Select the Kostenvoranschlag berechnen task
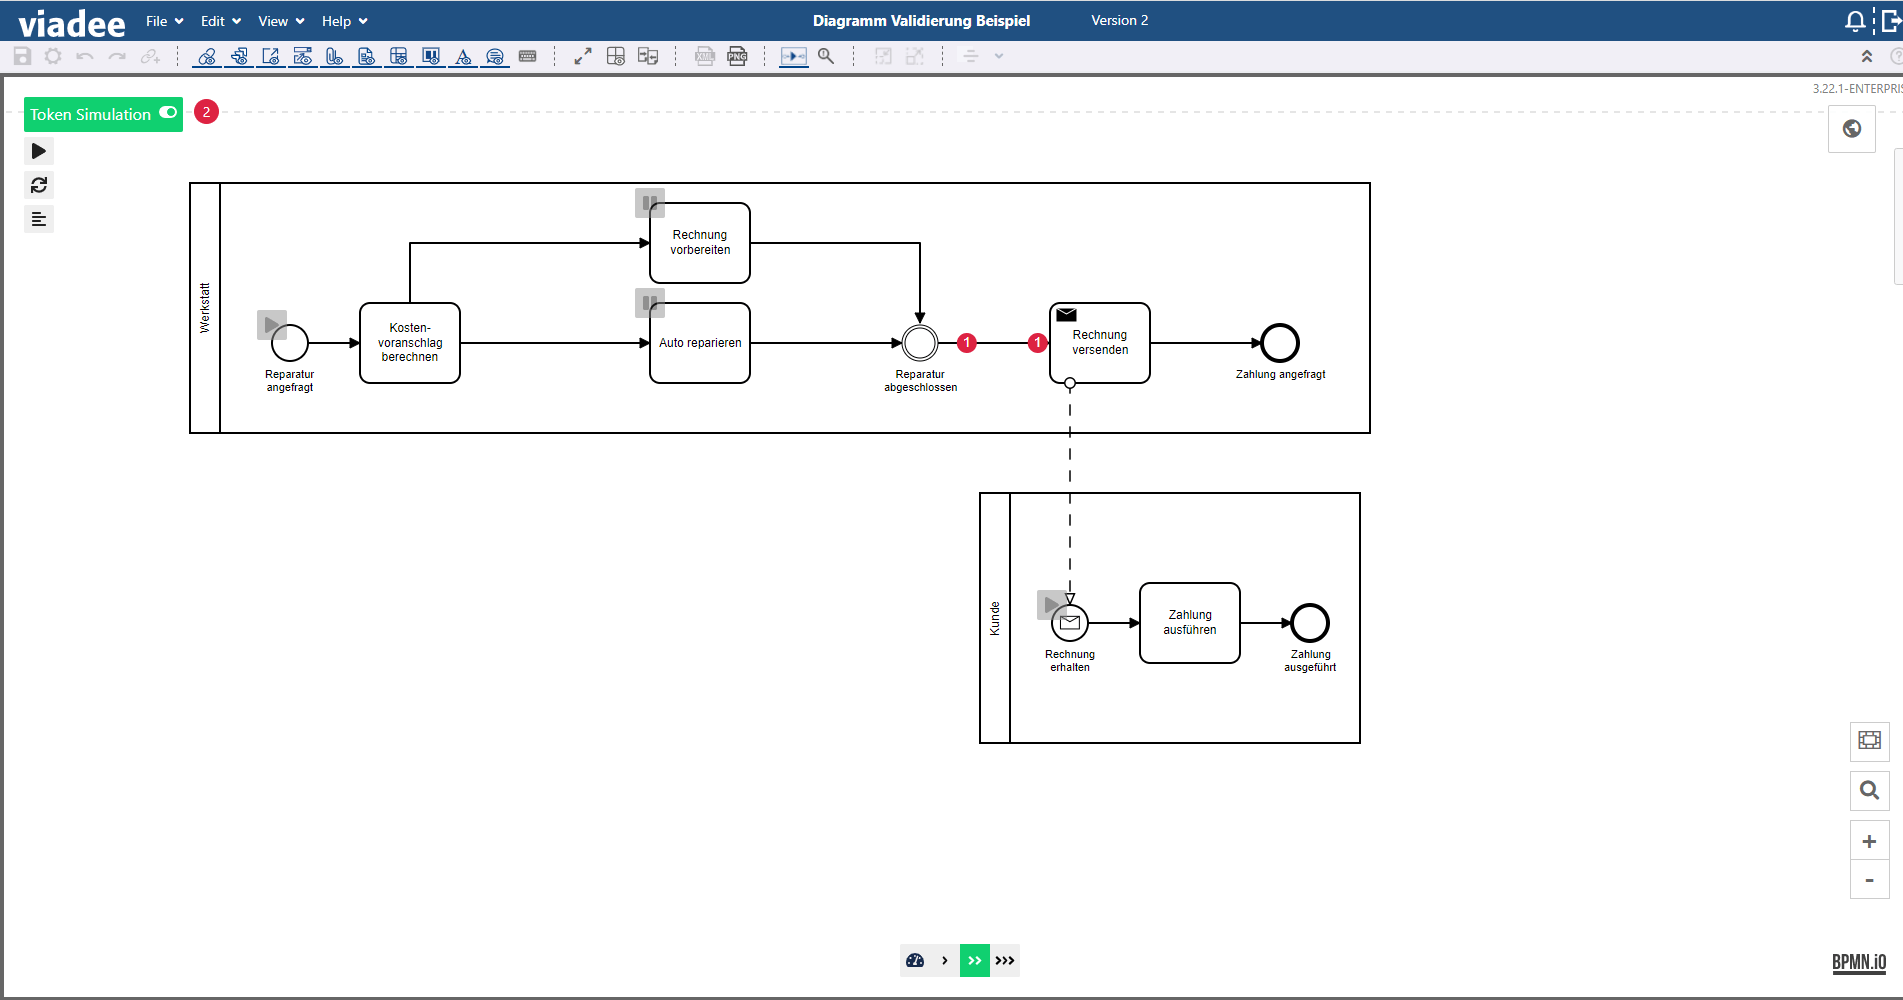Viewport: 1903px width, 1000px height. coord(410,343)
